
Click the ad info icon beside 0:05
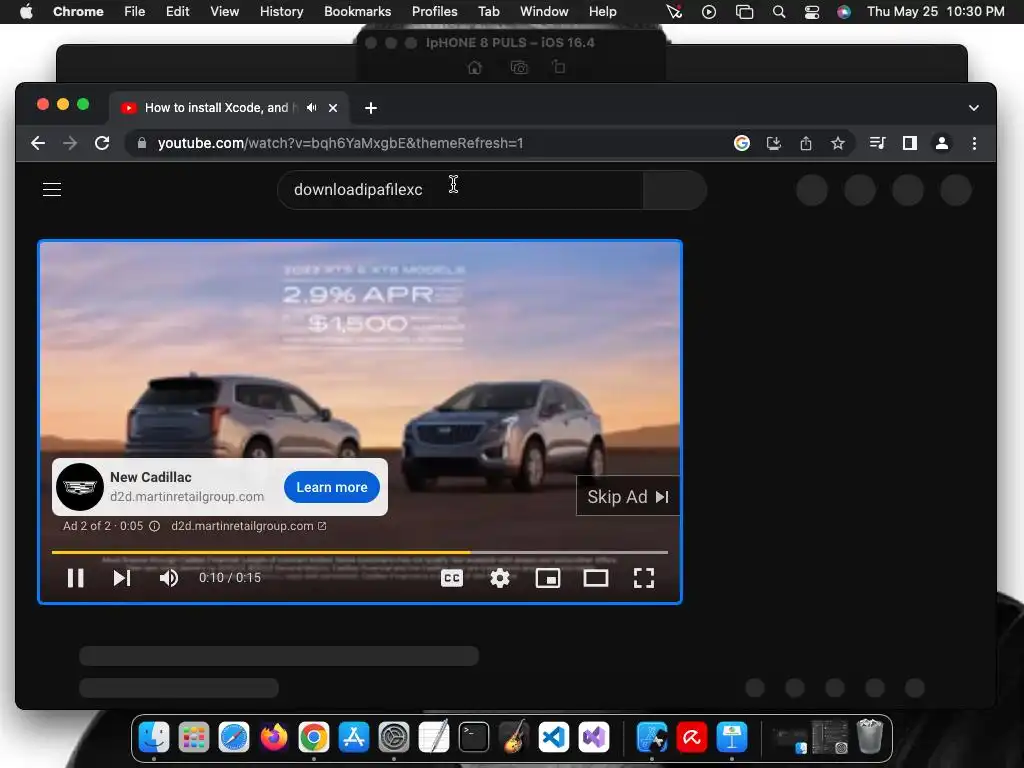click(154, 526)
